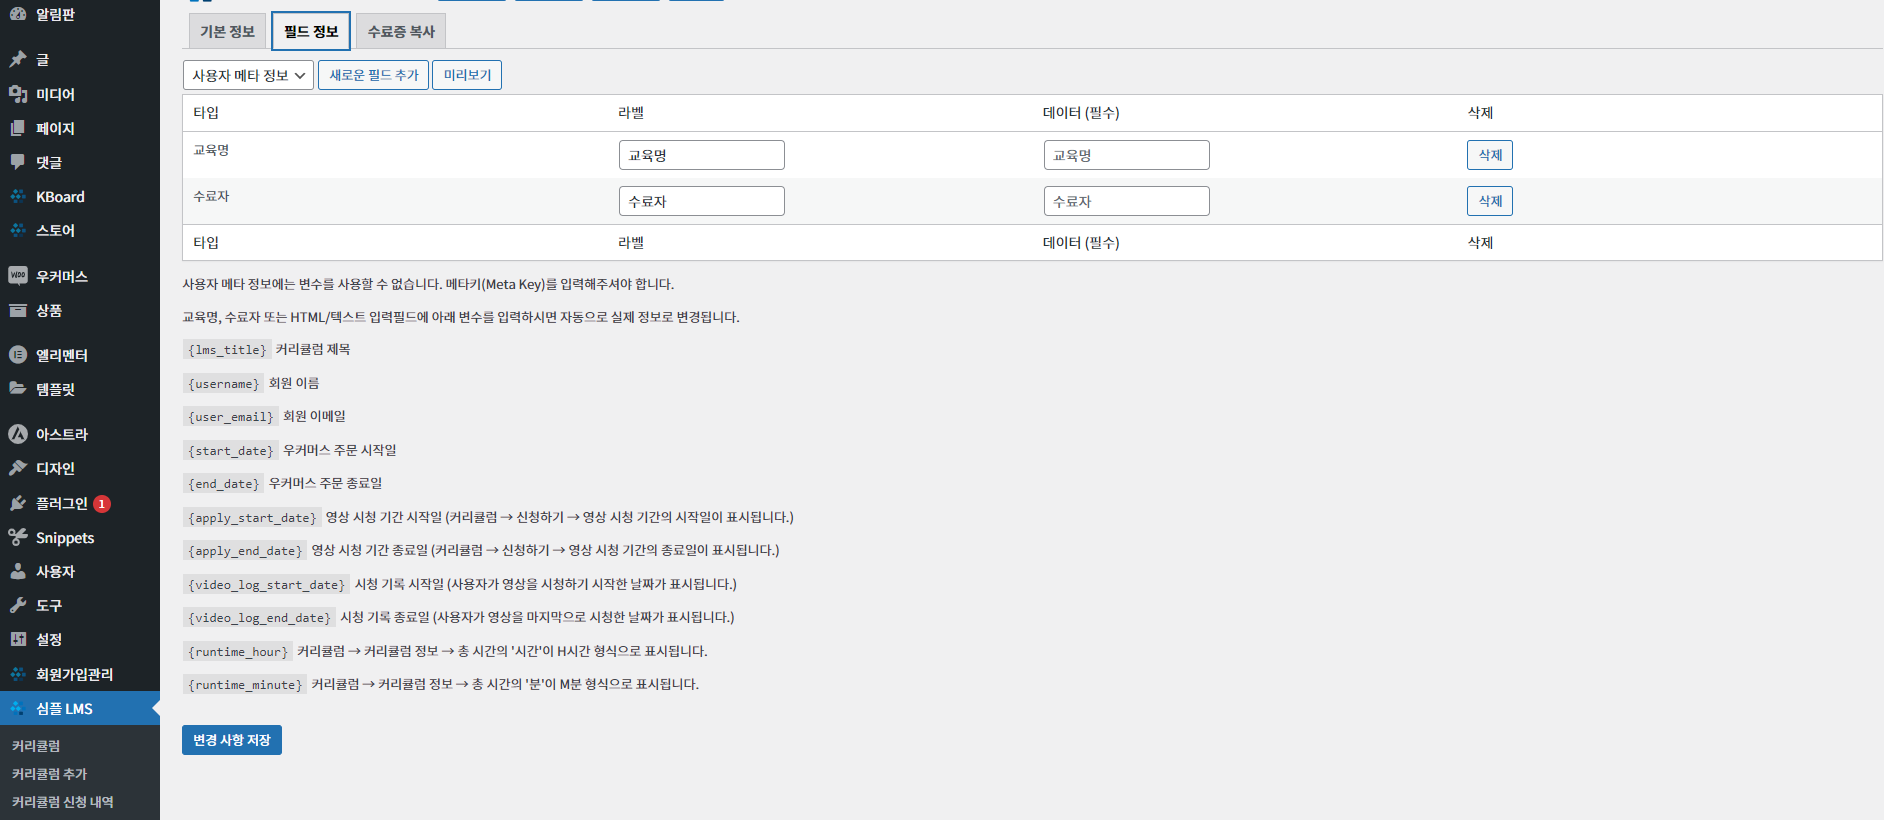This screenshot has width=1884, height=820.
Task: Click the scissors icon beside Snippets
Action: [x=18, y=537]
